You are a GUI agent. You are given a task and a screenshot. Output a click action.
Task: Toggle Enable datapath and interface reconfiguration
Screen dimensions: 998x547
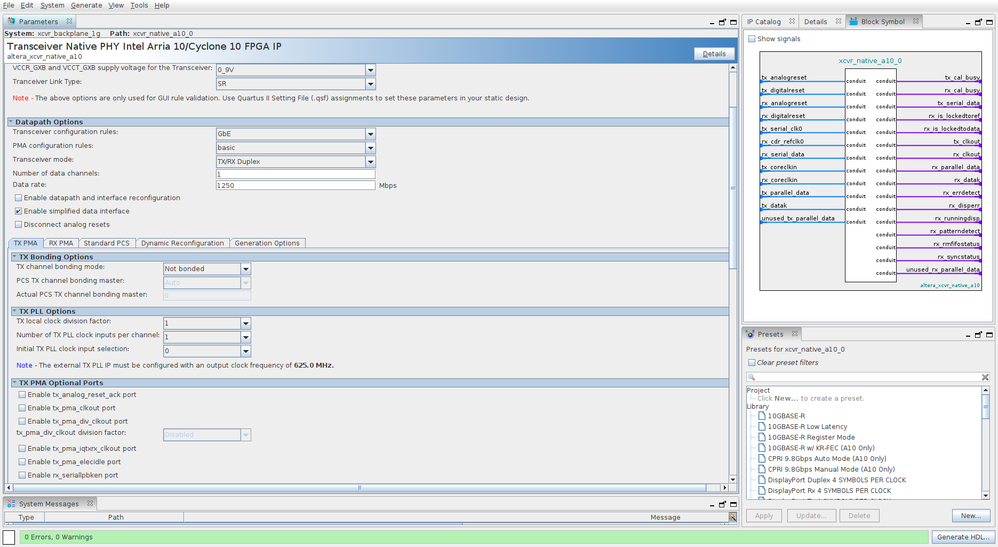click(x=18, y=197)
